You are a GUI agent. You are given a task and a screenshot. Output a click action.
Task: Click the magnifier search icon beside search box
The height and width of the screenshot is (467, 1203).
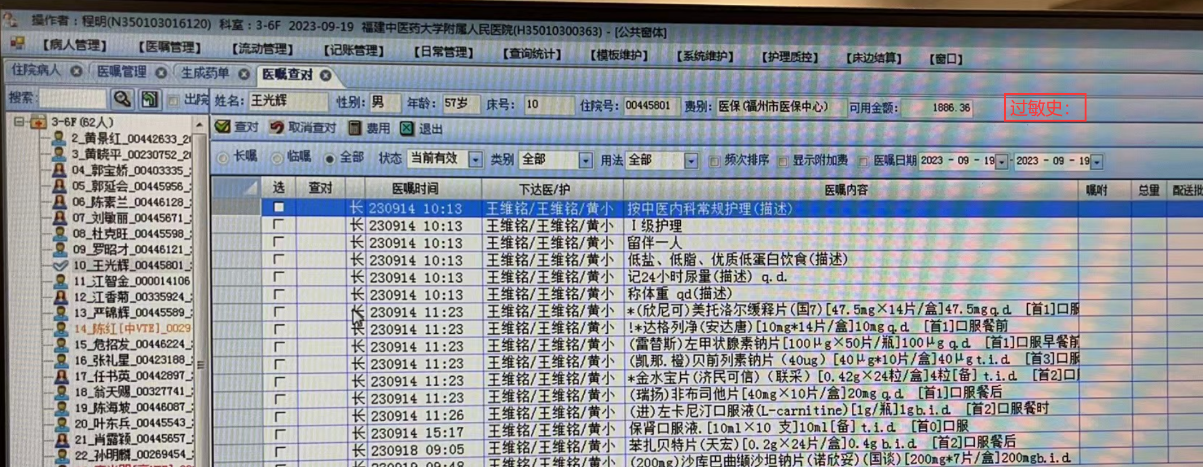click(122, 98)
